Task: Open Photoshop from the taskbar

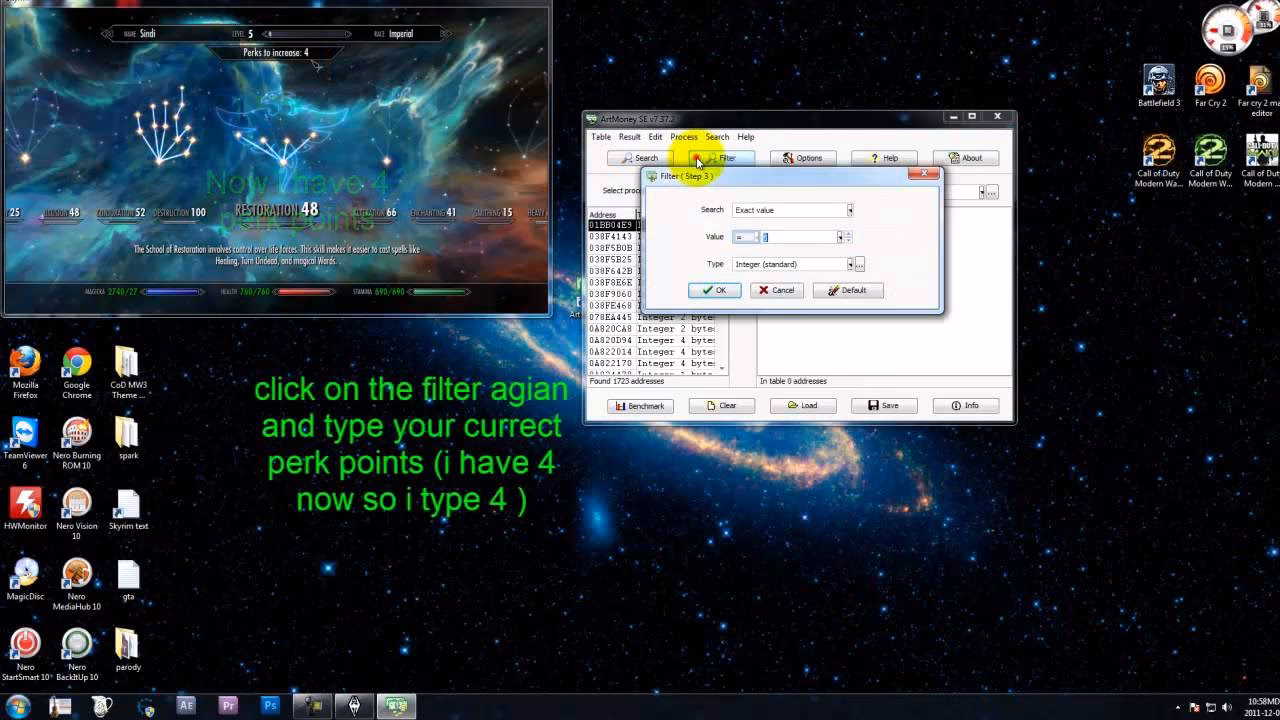Action: [270, 706]
